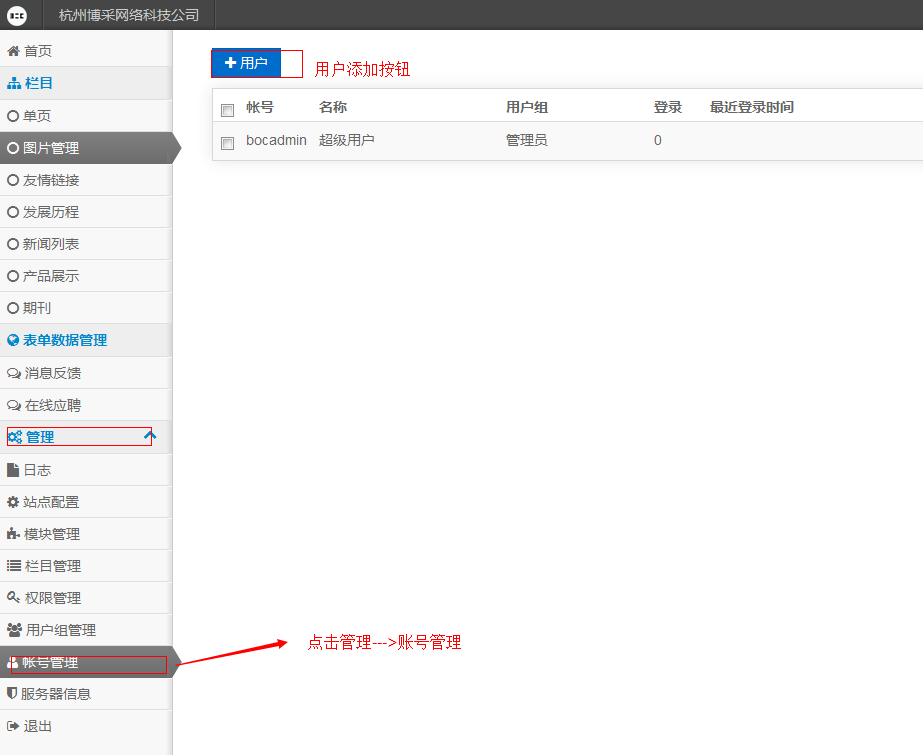The width and height of the screenshot is (923, 755).
Task: Click the shield icon beside 服务器信息
Action: pos(13,693)
